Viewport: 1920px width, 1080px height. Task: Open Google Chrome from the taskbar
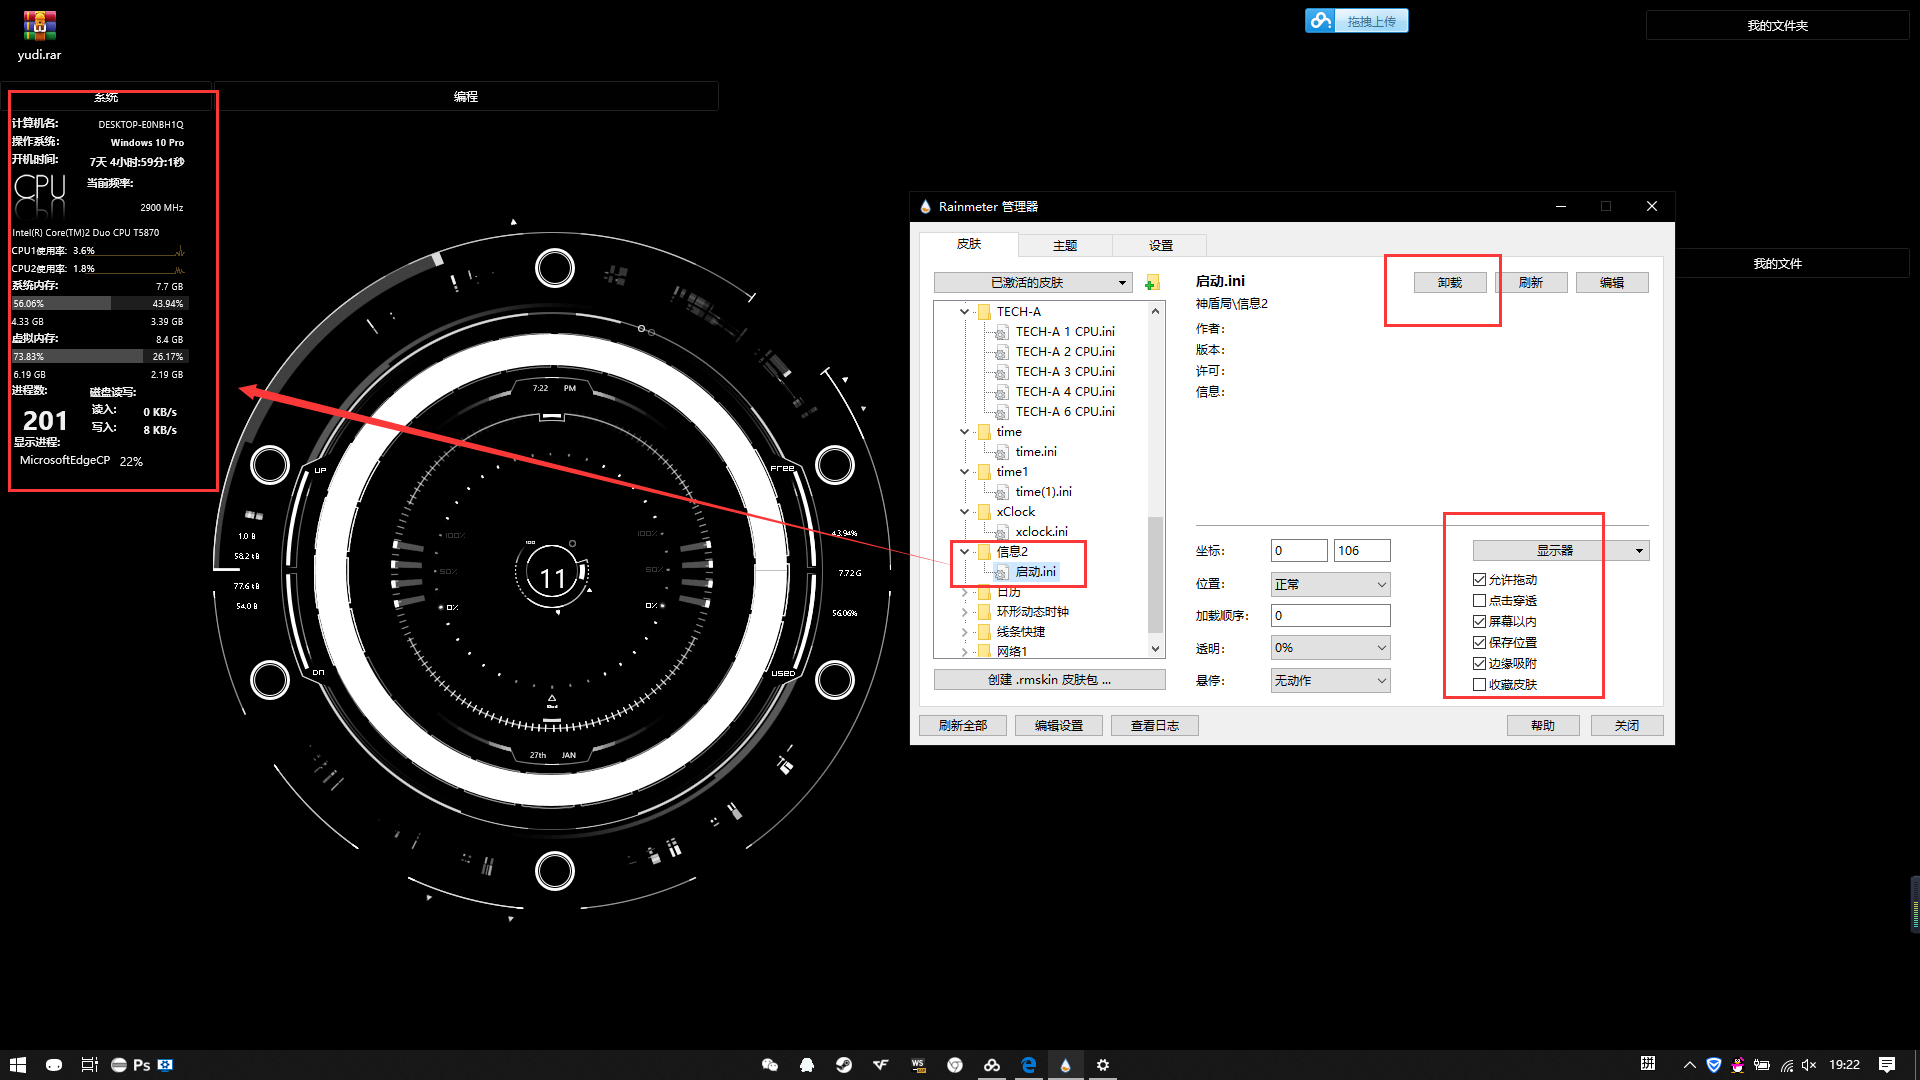point(955,1065)
